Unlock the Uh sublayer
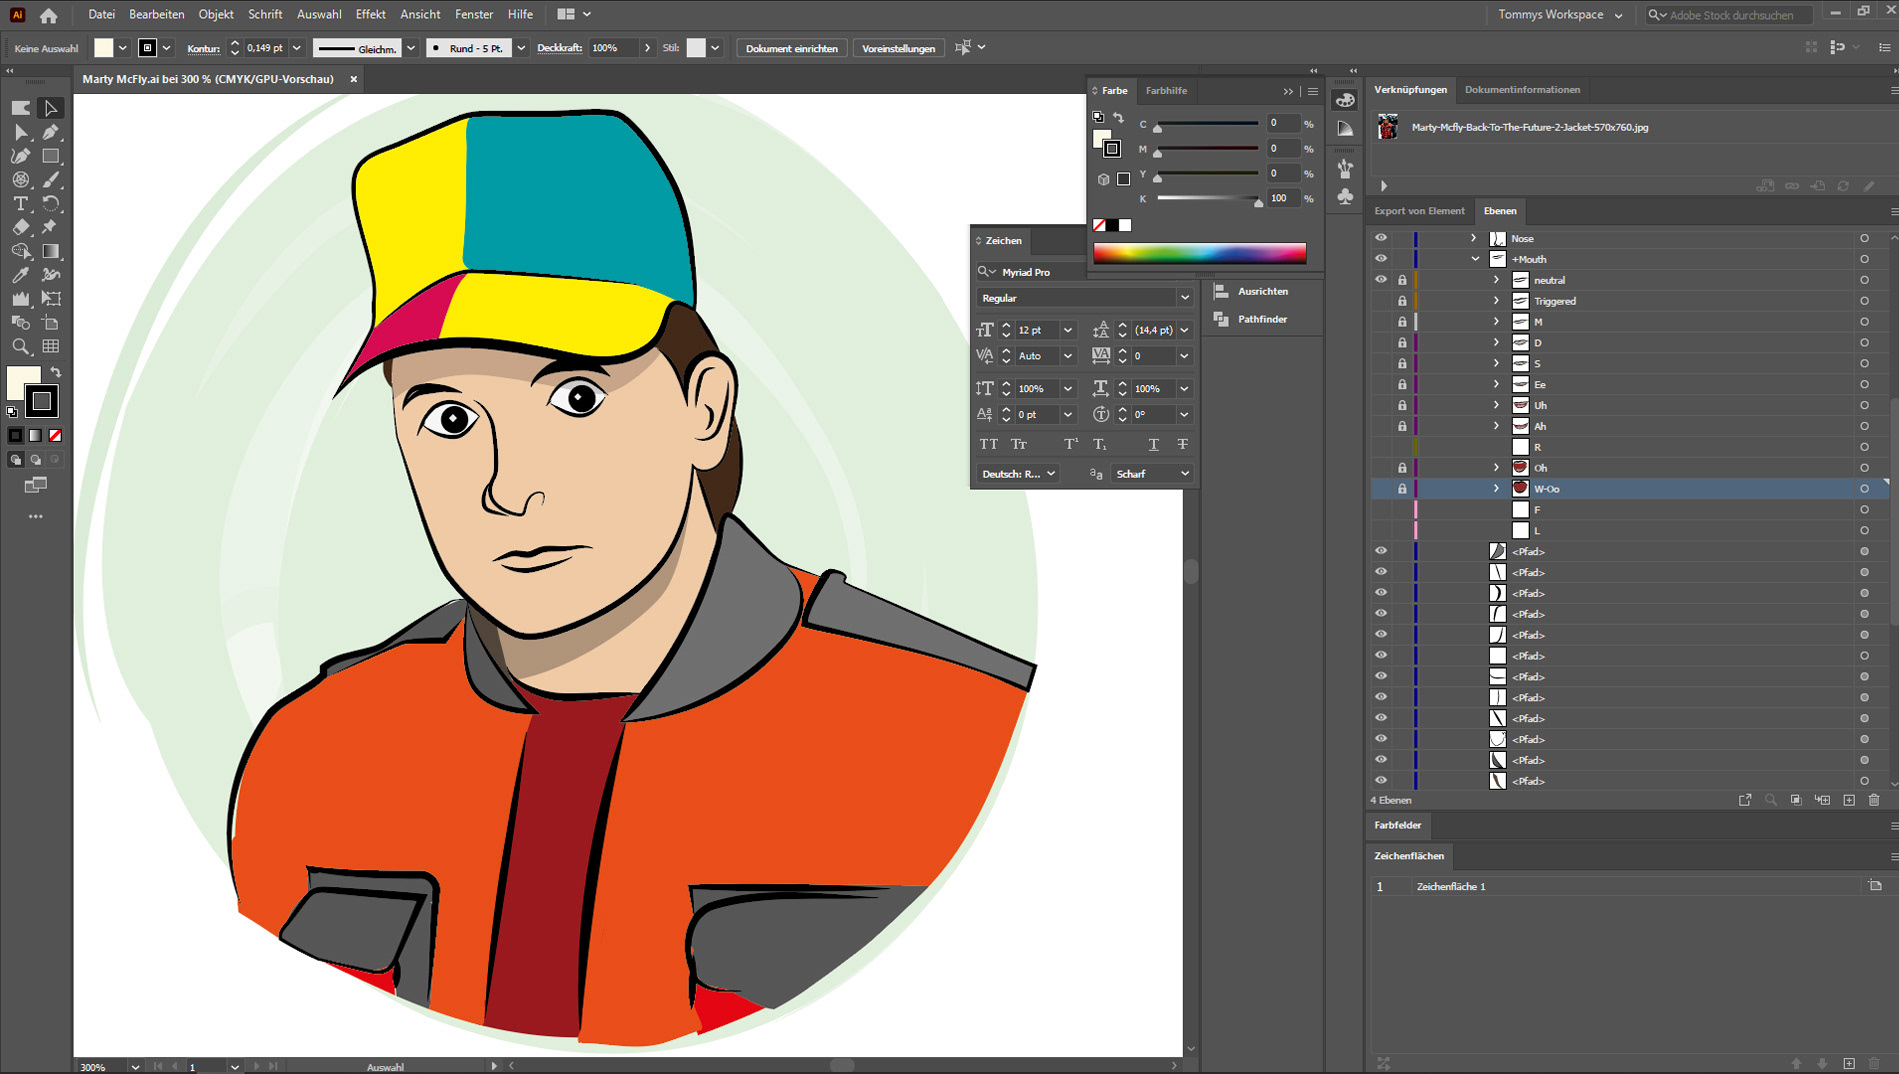 (x=1402, y=405)
